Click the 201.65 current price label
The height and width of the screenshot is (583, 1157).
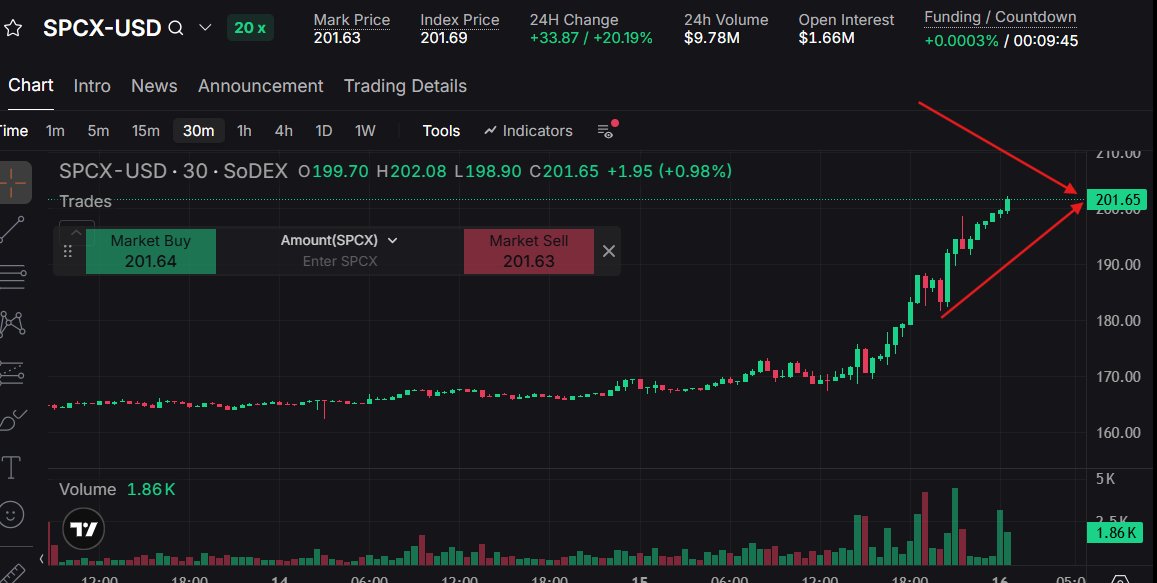(x=1118, y=199)
